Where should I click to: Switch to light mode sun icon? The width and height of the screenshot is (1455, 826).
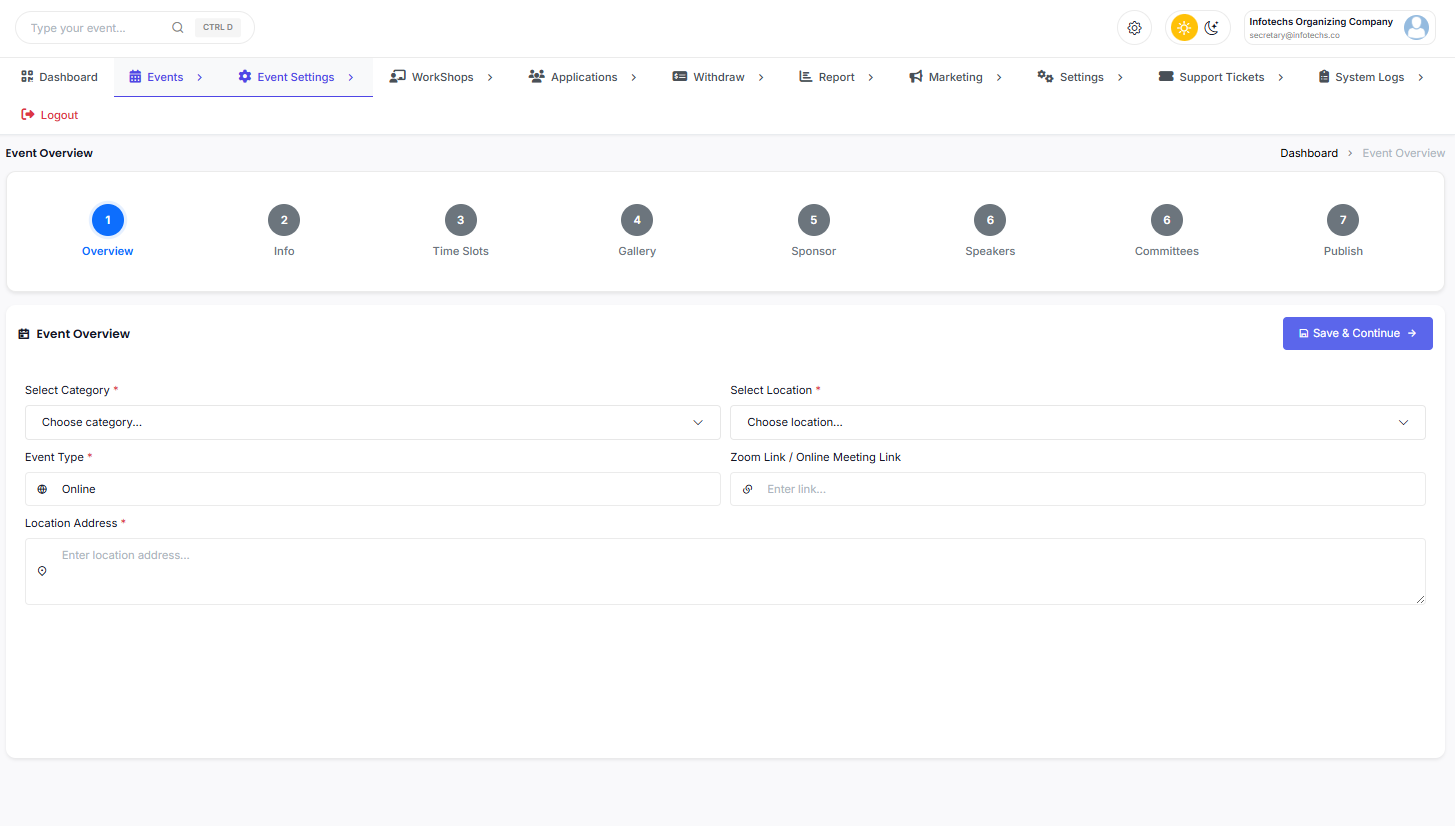pyautogui.click(x=1184, y=28)
